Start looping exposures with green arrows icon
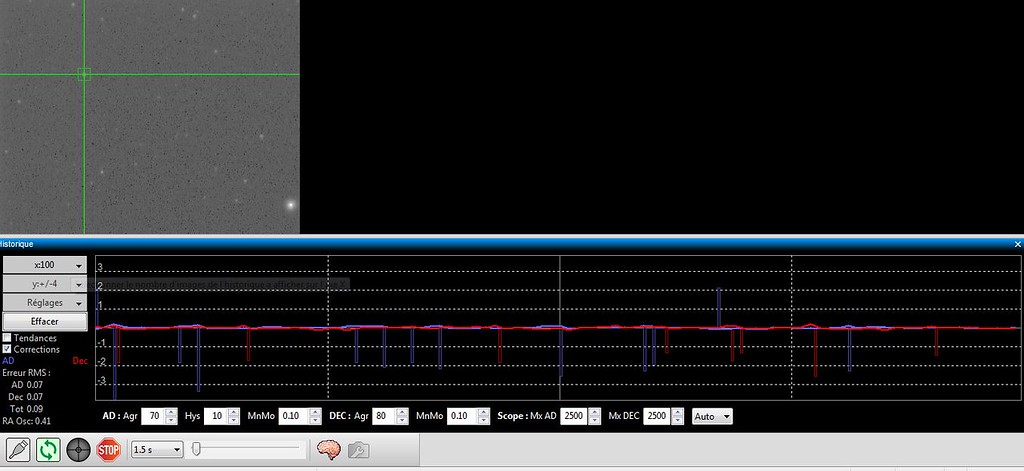Image resolution: width=1024 pixels, height=471 pixels. click(48, 449)
